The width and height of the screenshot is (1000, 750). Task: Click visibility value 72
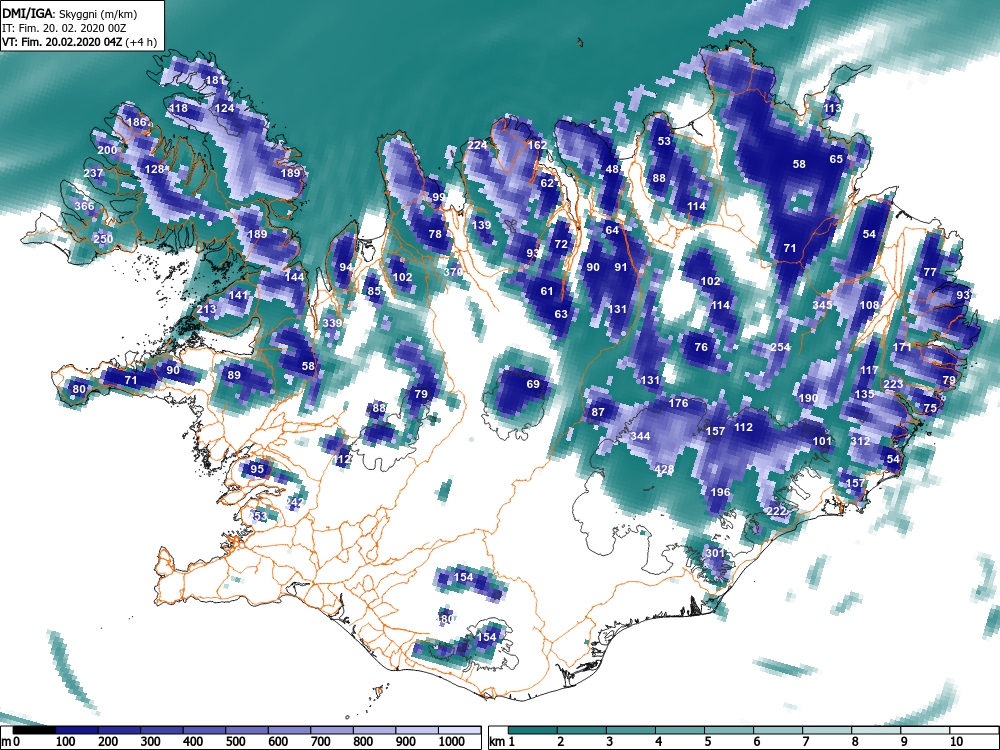click(561, 244)
